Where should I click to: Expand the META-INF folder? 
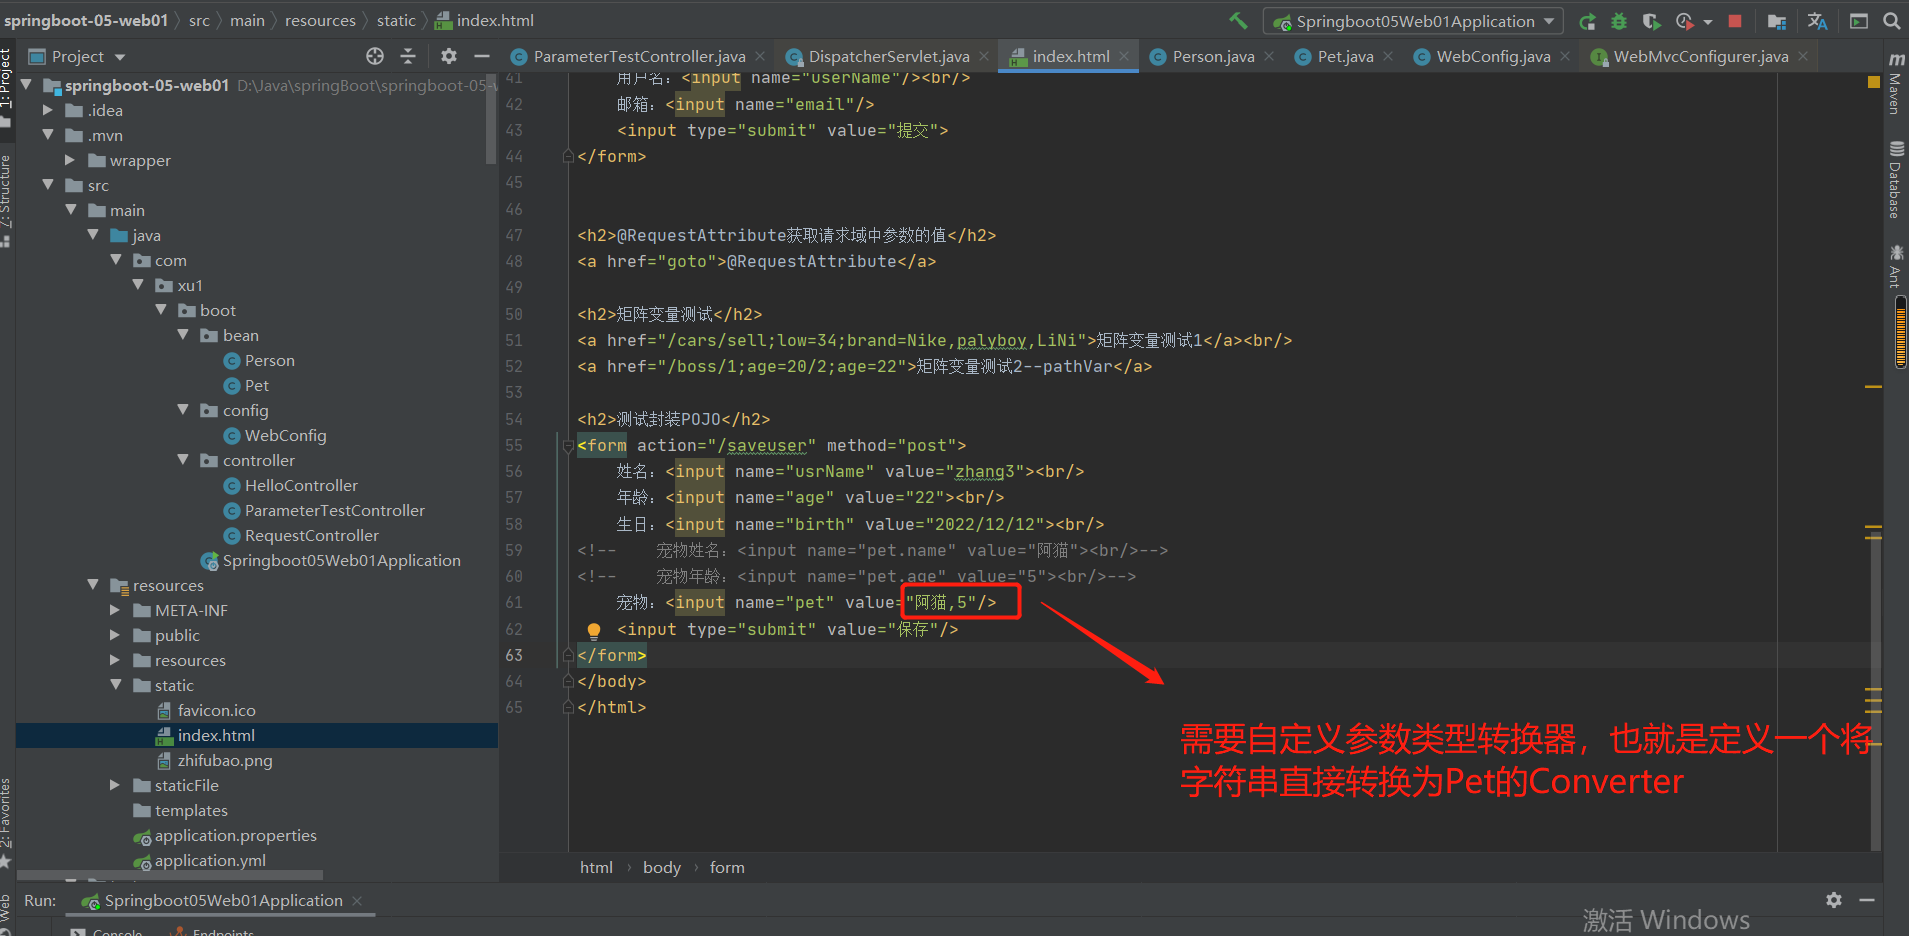pyautogui.click(x=115, y=610)
